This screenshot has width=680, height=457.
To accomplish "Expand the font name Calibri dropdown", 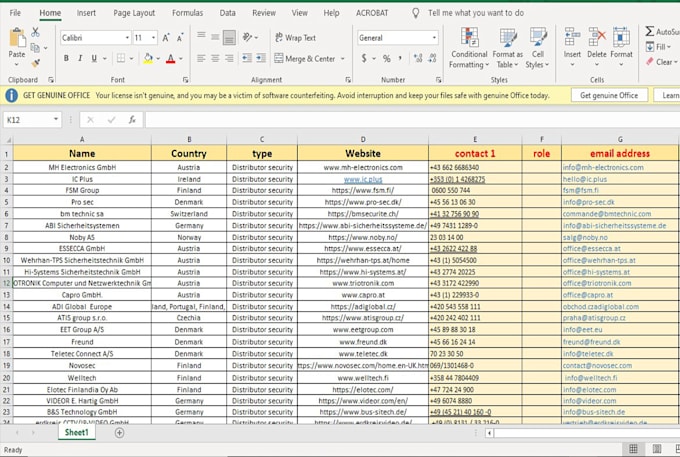I will coord(127,38).
